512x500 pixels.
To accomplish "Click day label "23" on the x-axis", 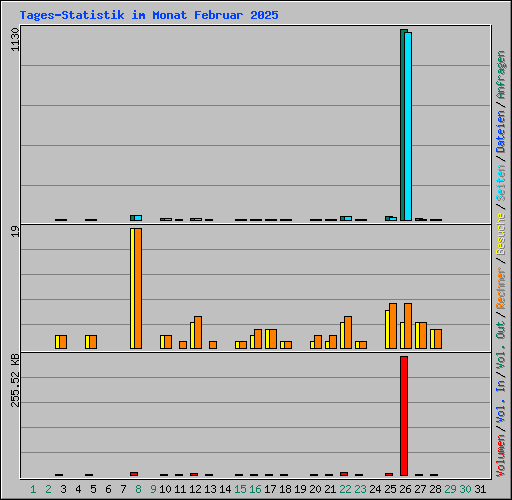I will 360,489.
